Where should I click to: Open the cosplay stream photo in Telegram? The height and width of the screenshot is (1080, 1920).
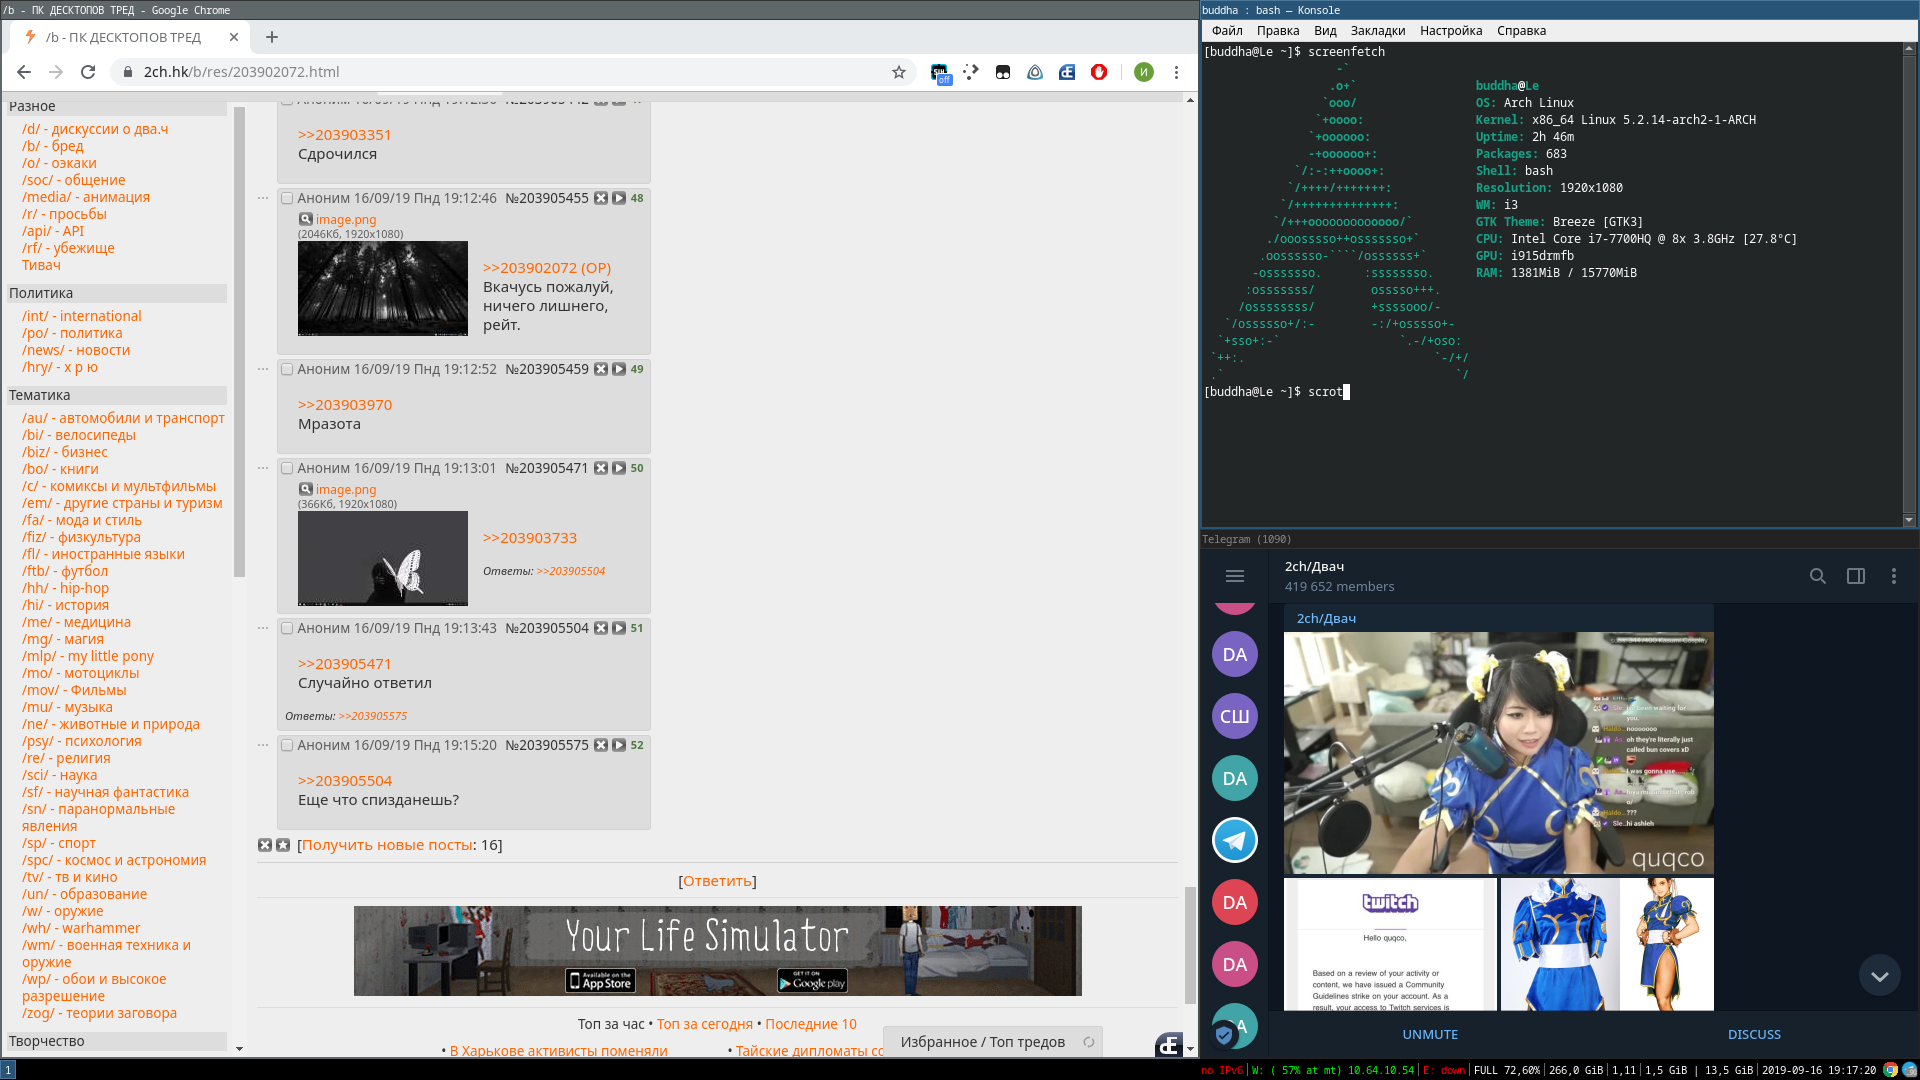point(1498,753)
